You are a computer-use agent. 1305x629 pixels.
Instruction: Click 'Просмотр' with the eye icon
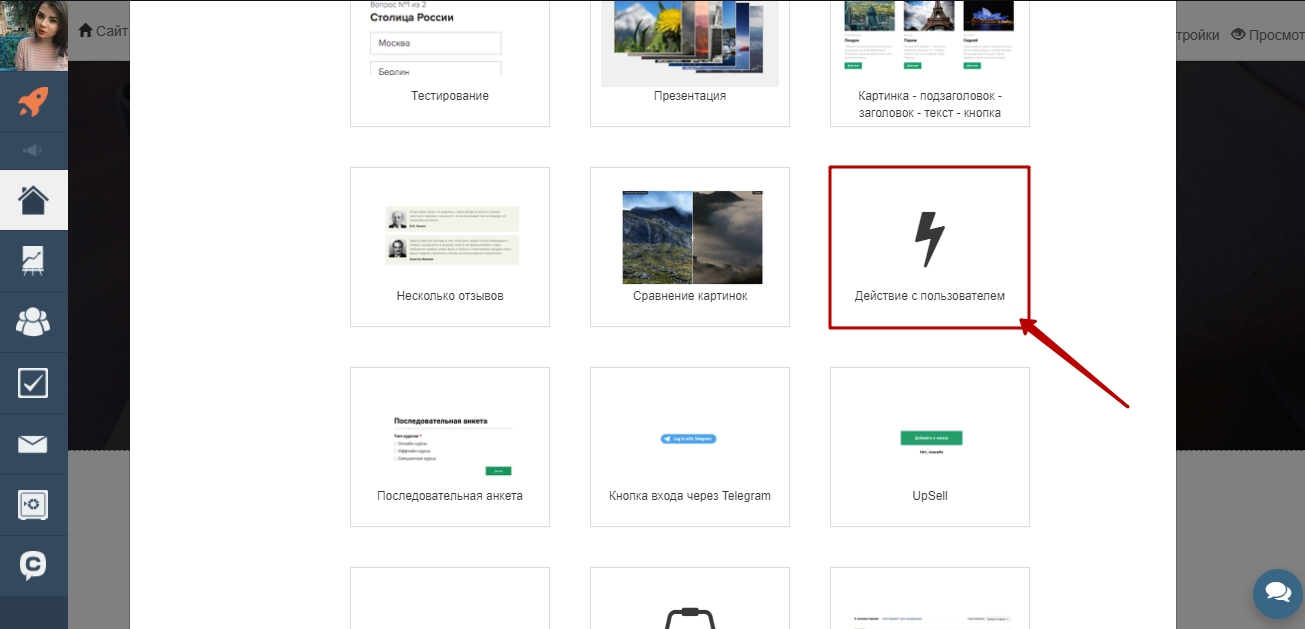click(x=1267, y=34)
